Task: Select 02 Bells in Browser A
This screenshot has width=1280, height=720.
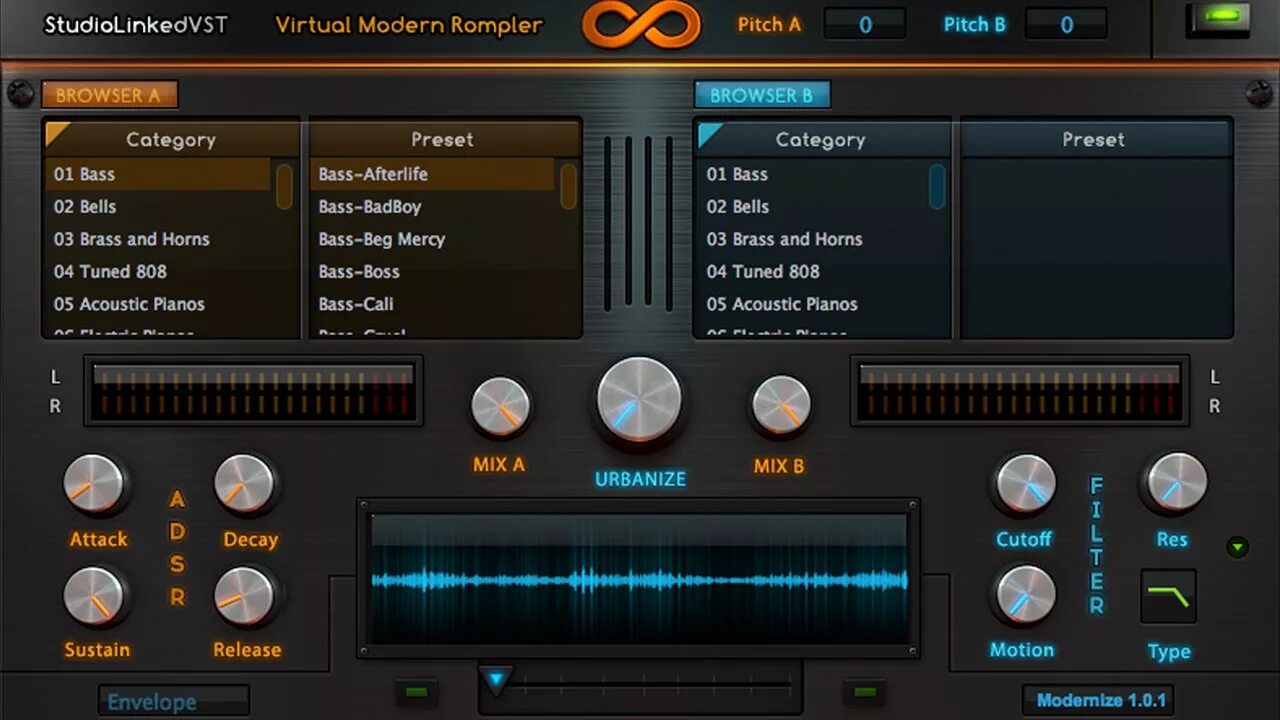Action: (158, 207)
